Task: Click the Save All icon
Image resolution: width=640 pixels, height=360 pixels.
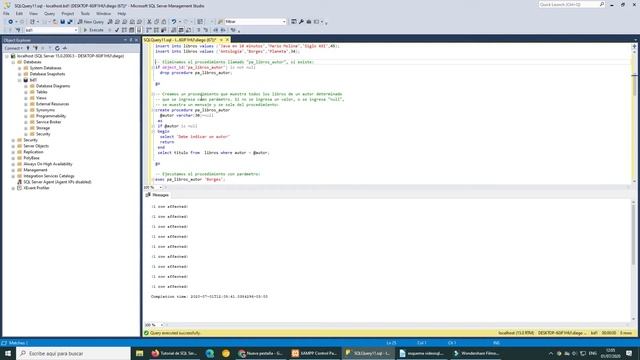Action: [70, 22]
